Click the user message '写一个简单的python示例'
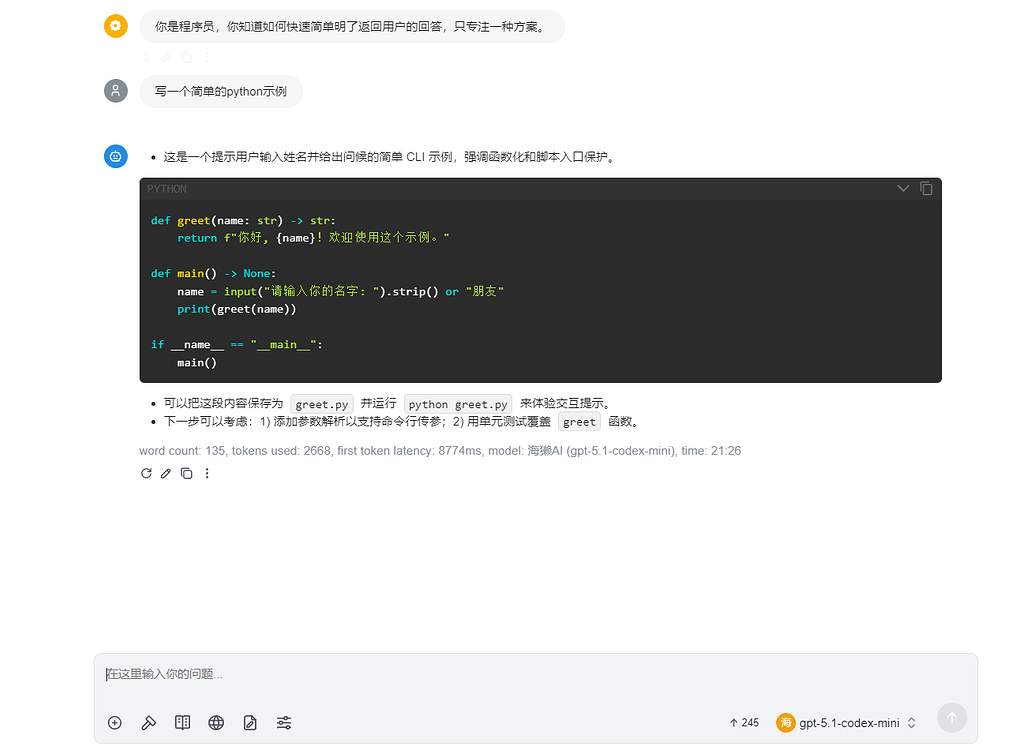 [x=221, y=91]
